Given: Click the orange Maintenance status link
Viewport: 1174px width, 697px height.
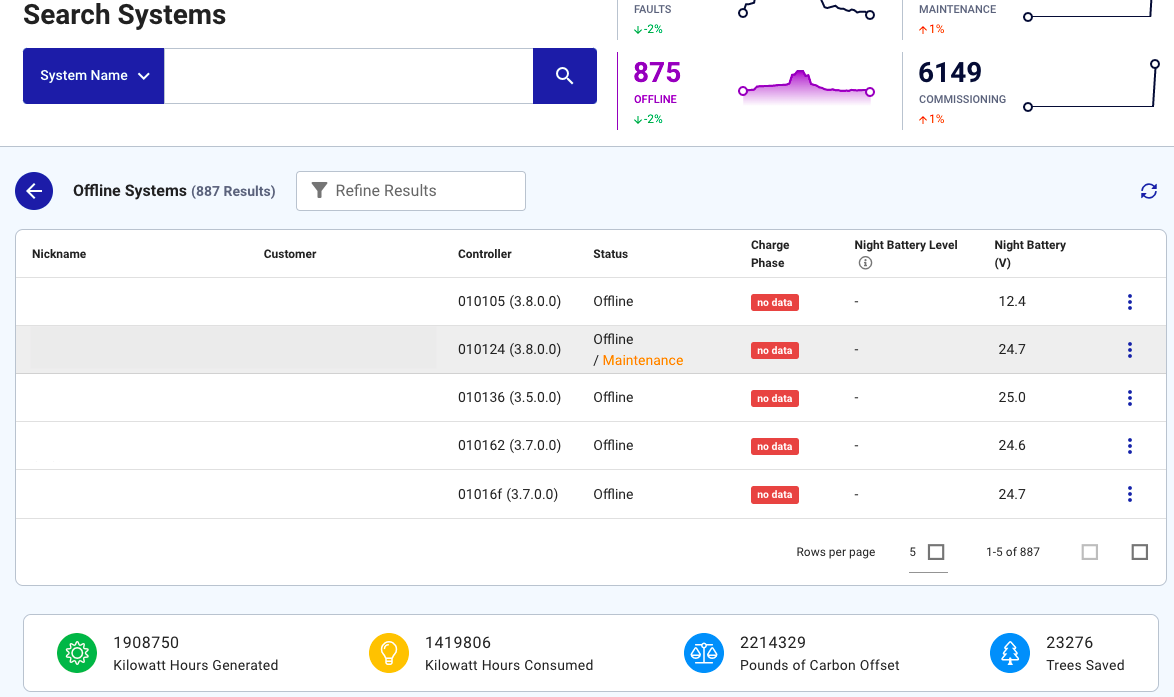Looking at the screenshot, I should coord(643,361).
